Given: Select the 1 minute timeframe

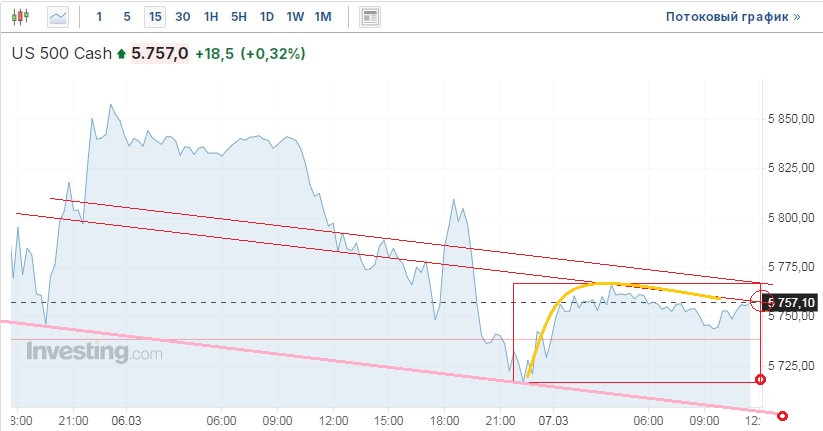Looking at the screenshot, I should pyautogui.click(x=99, y=17).
